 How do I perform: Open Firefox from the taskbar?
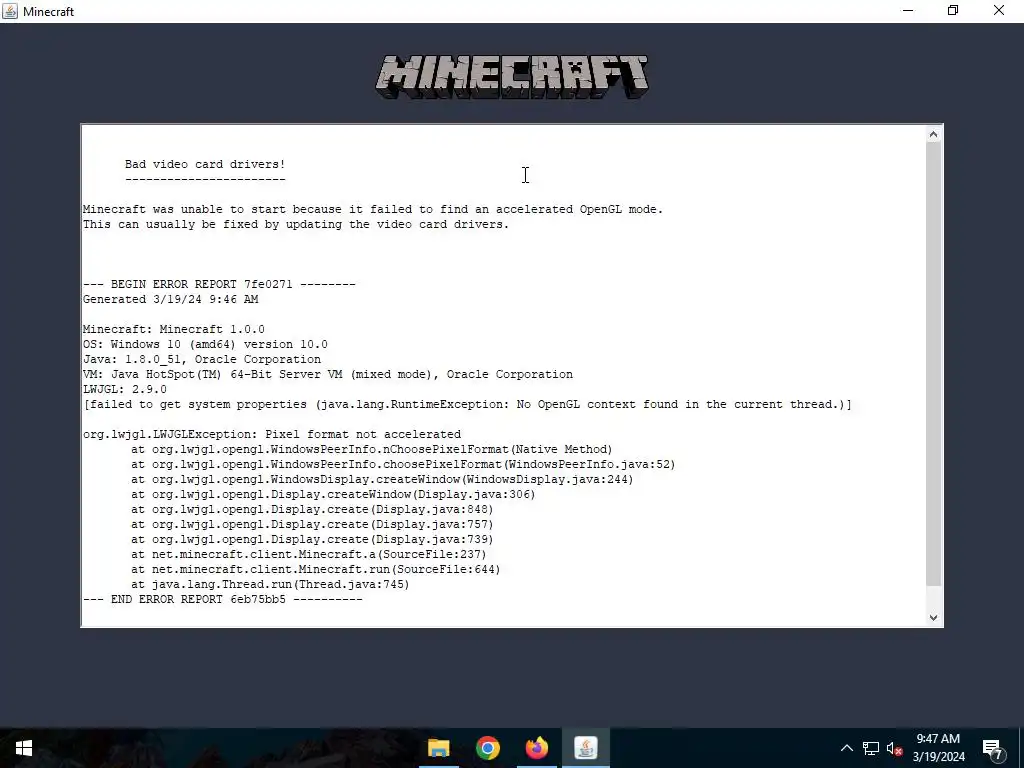click(x=537, y=748)
